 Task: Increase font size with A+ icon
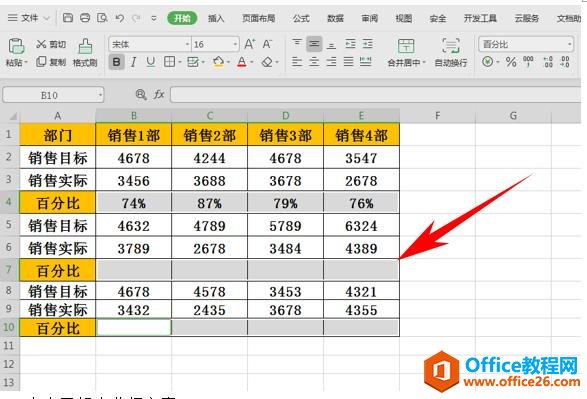click(249, 44)
